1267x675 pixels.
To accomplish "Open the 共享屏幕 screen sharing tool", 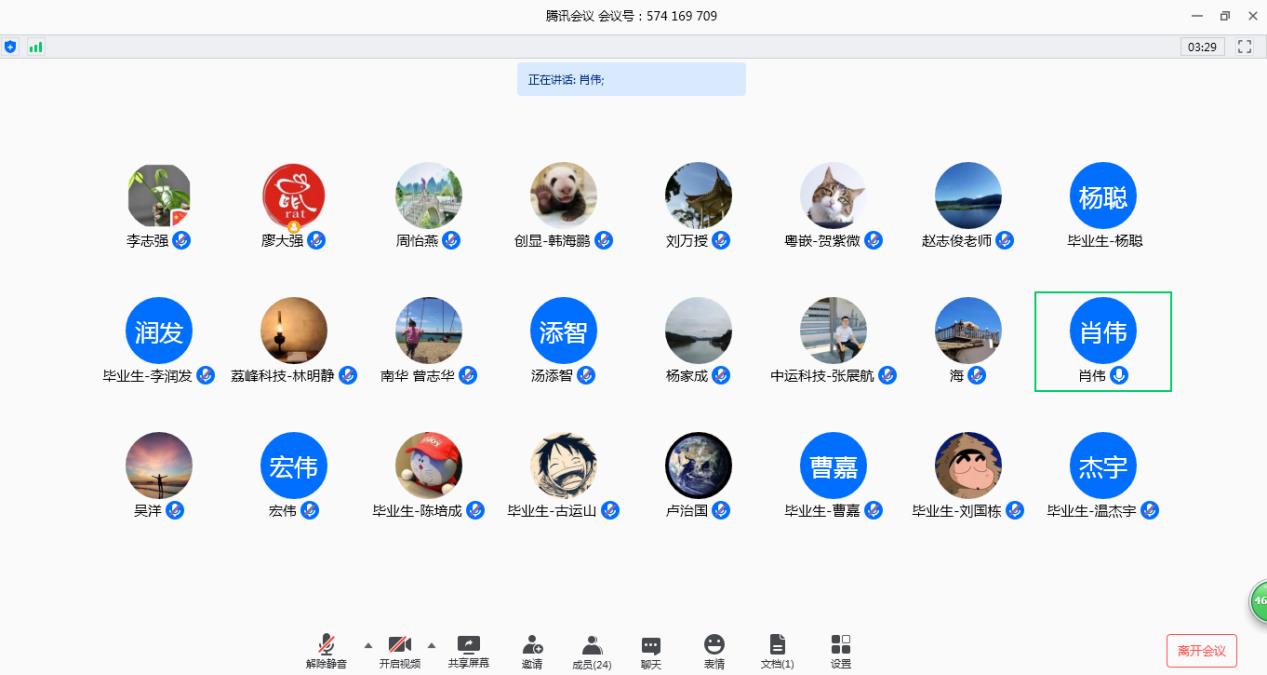I will 466,650.
